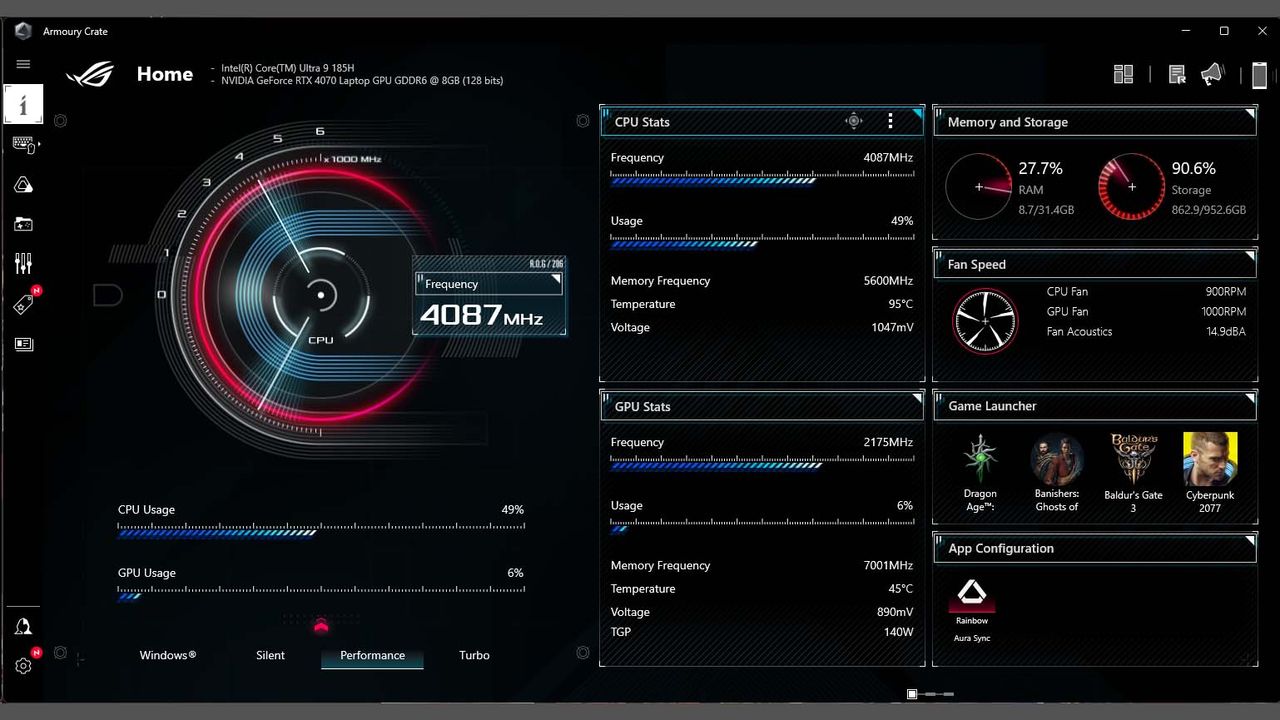
Task: Click the GPU Usage progress bar
Action: [321, 595]
